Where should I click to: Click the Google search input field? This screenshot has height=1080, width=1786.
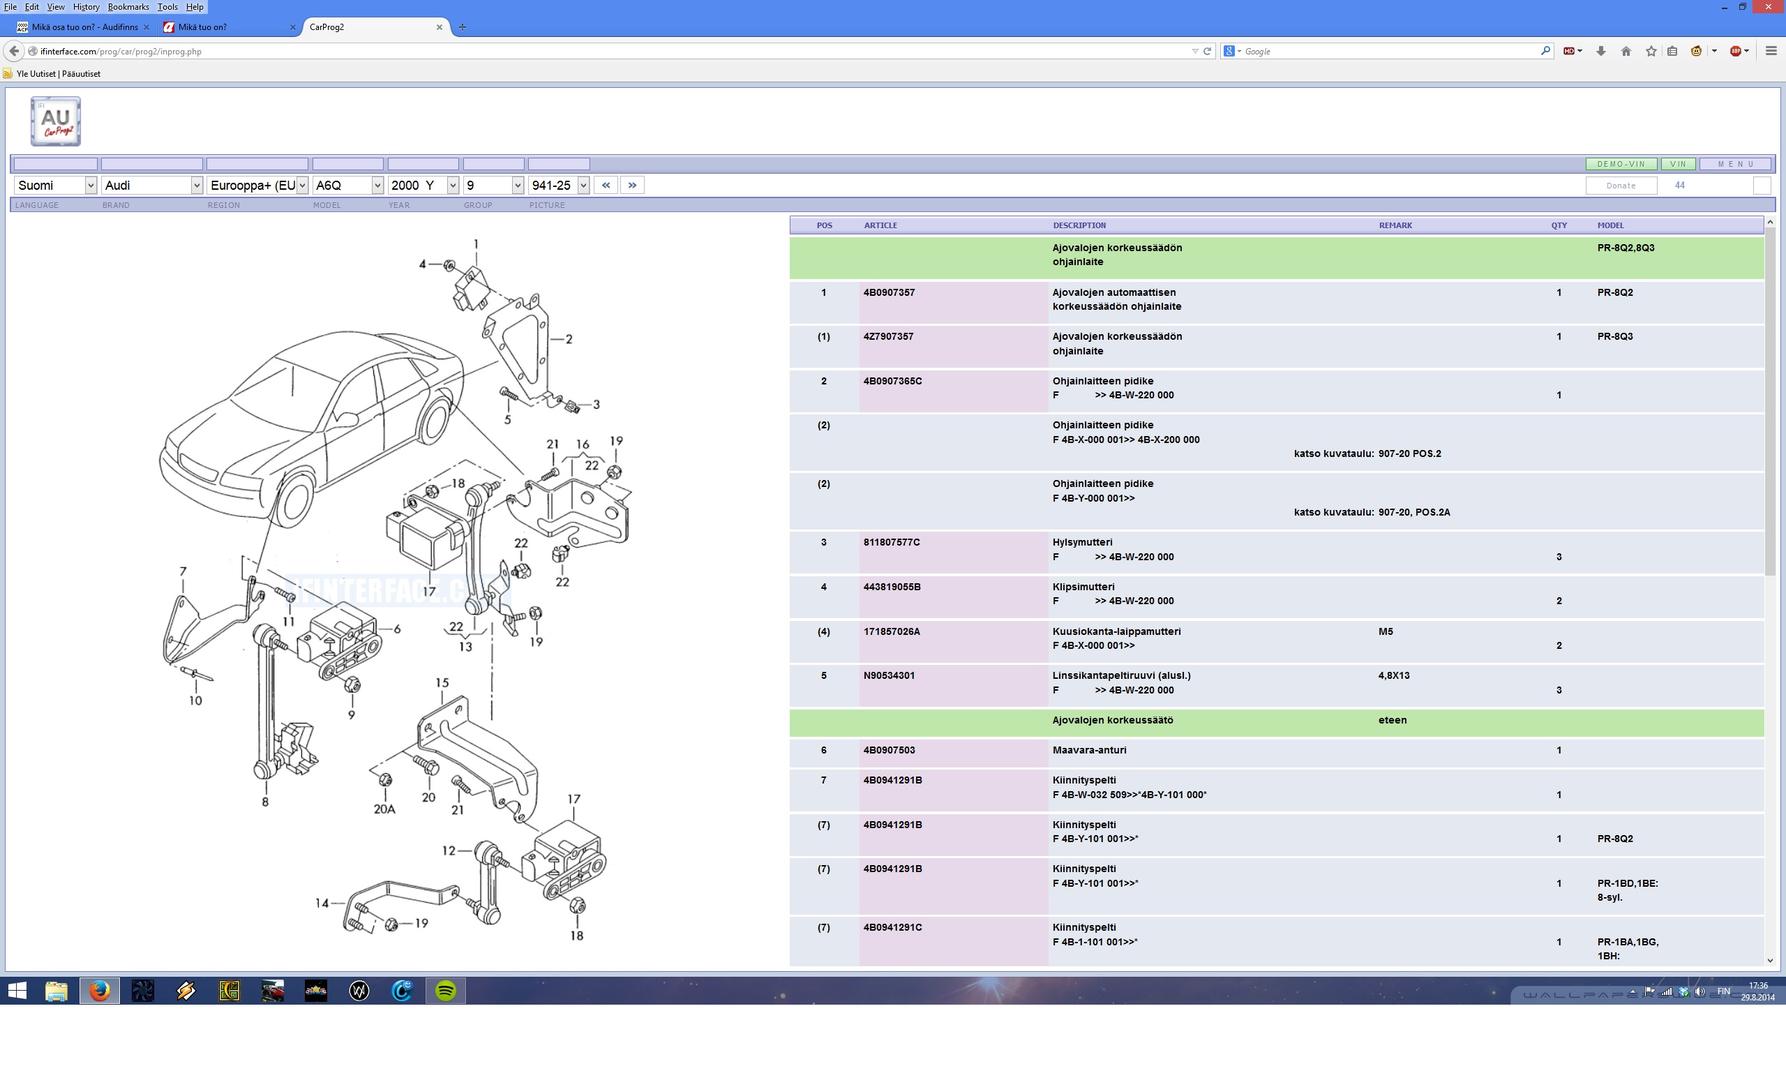1390,51
